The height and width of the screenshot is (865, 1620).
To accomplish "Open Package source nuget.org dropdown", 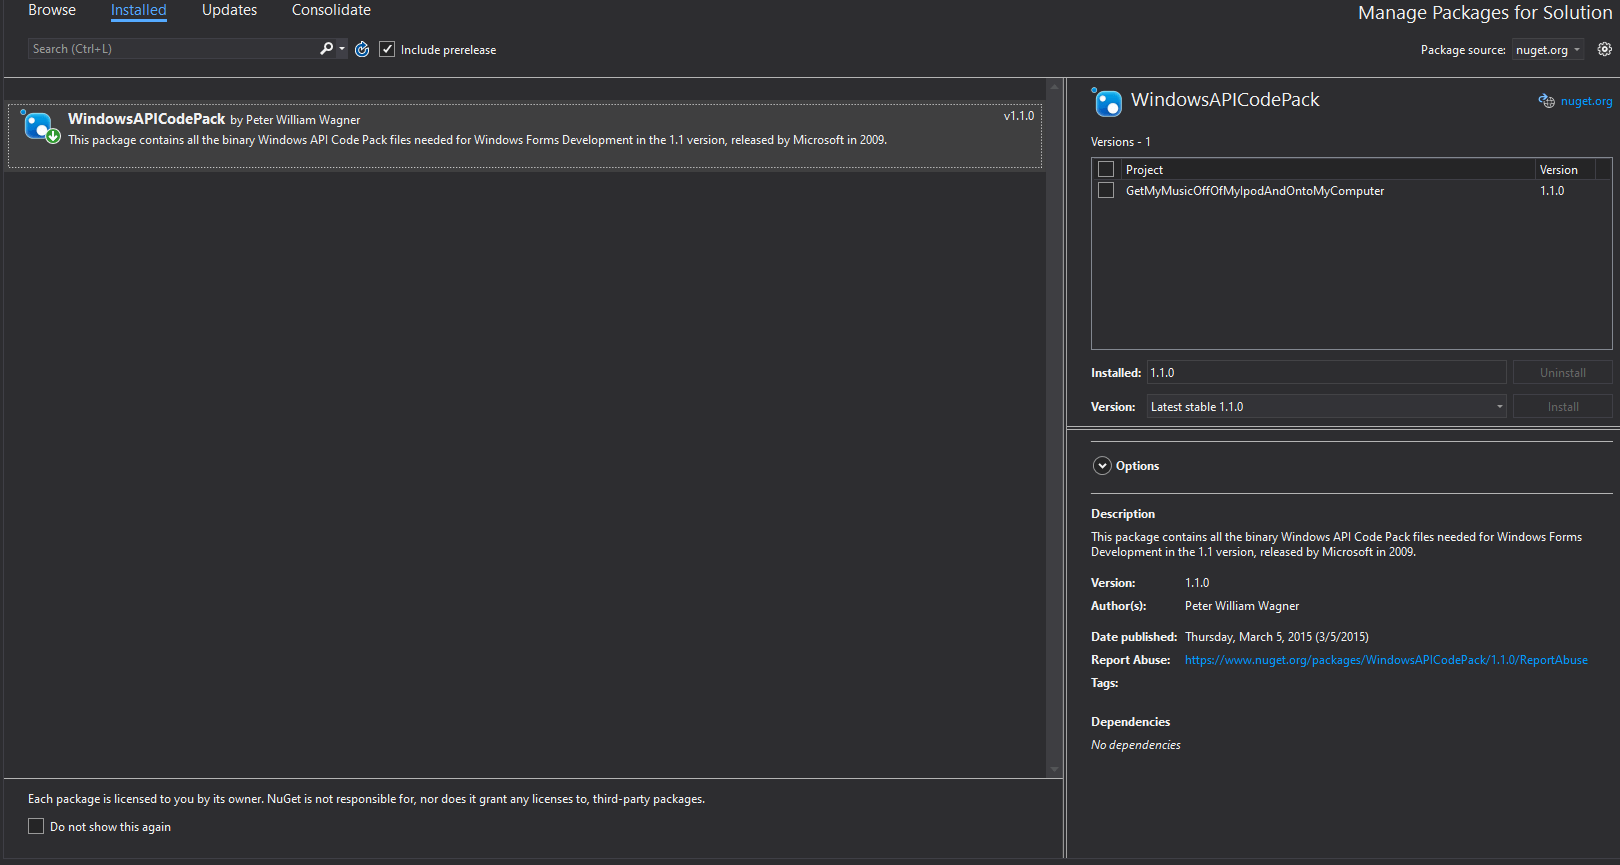I will [x=1548, y=50].
